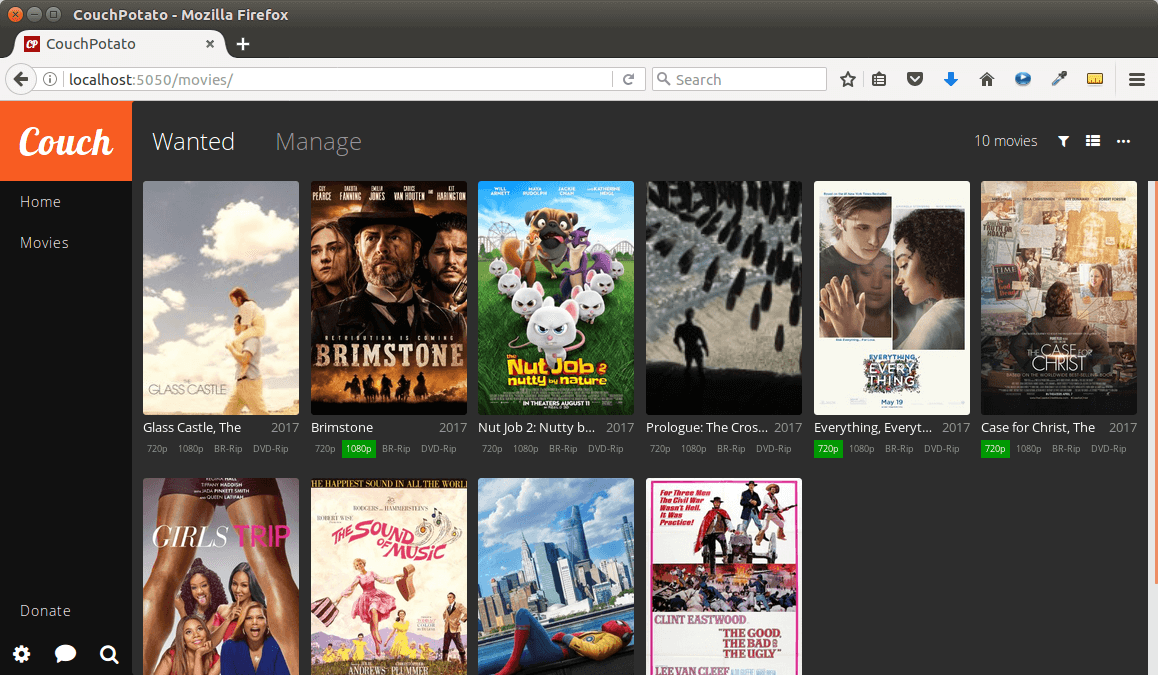
Task: Select the Wanted tab
Action: pos(193,142)
